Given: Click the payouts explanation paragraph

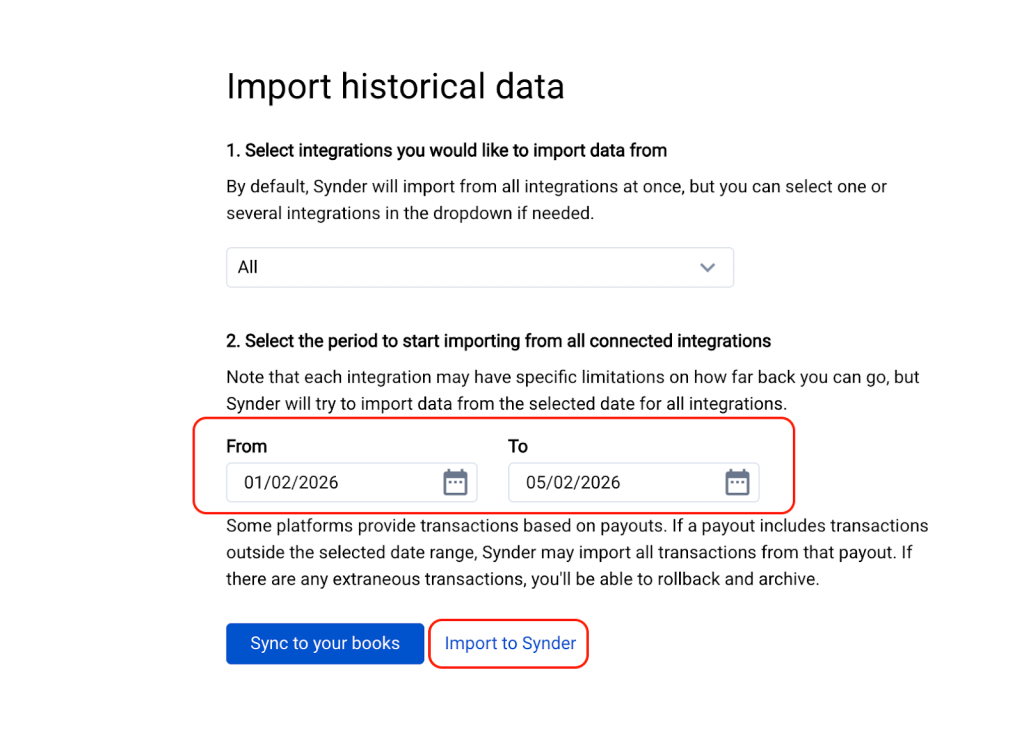Looking at the screenshot, I should click(x=576, y=552).
